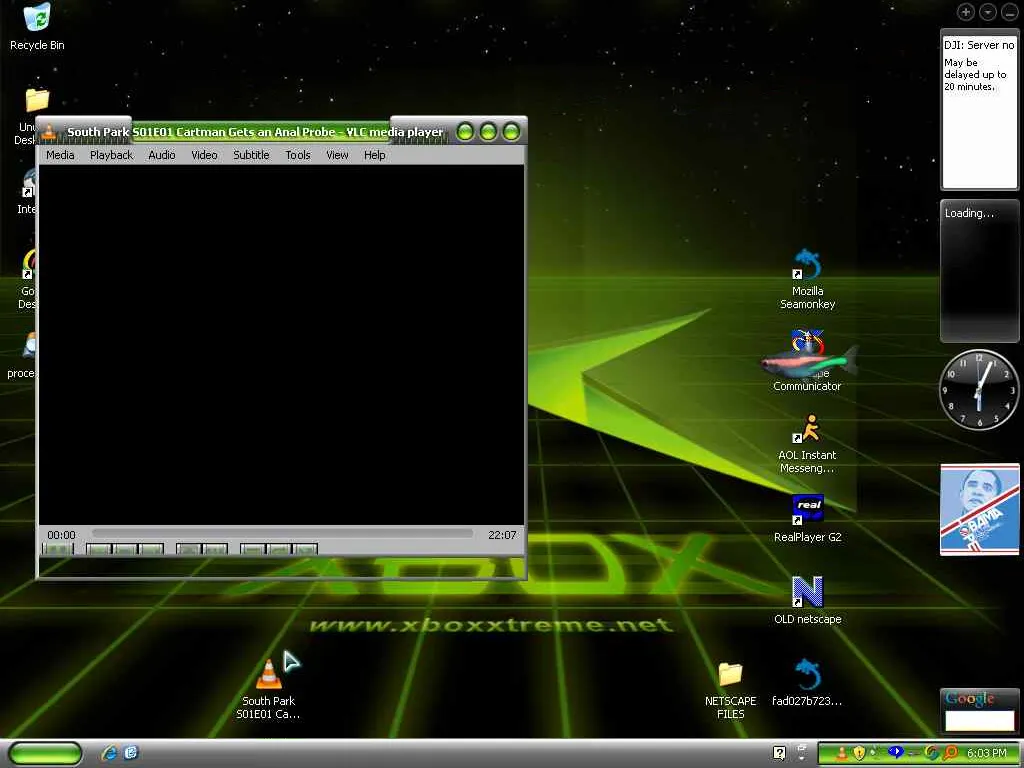Open the Media menu in VLC
1024x768 pixels.
(x=60, y=155)
